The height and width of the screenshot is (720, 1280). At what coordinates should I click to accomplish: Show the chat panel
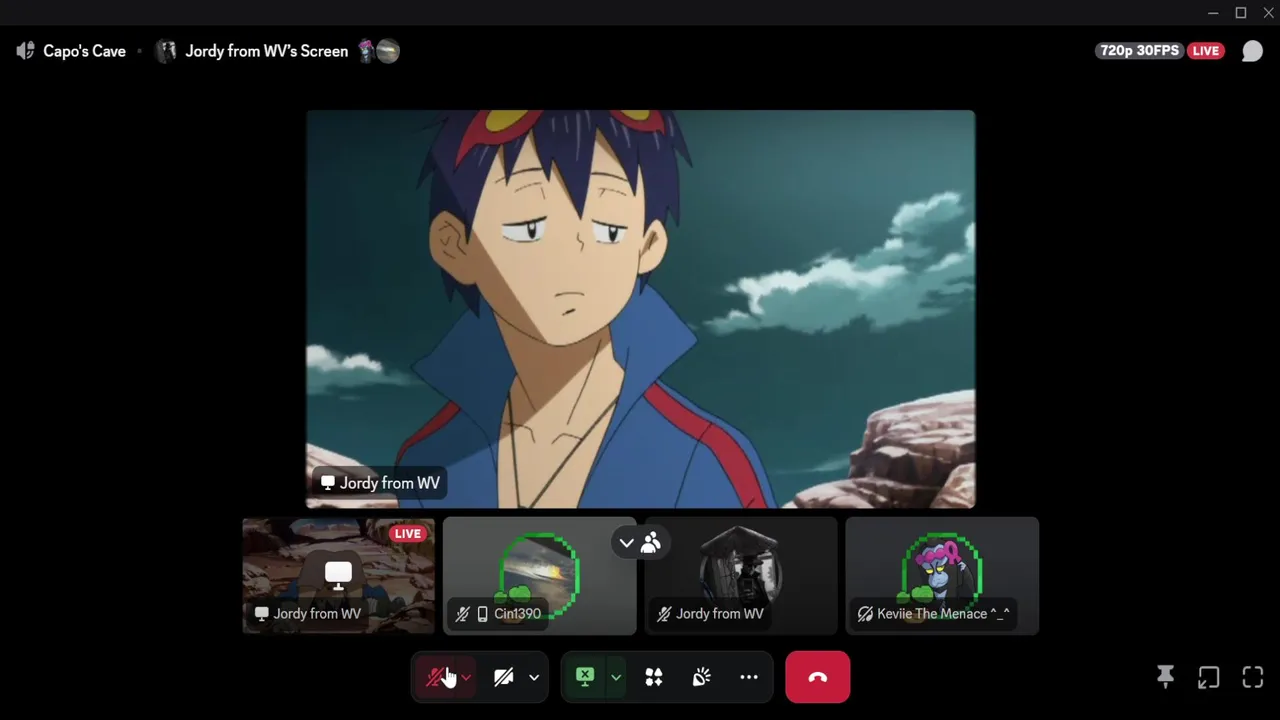click(1252, 51)
